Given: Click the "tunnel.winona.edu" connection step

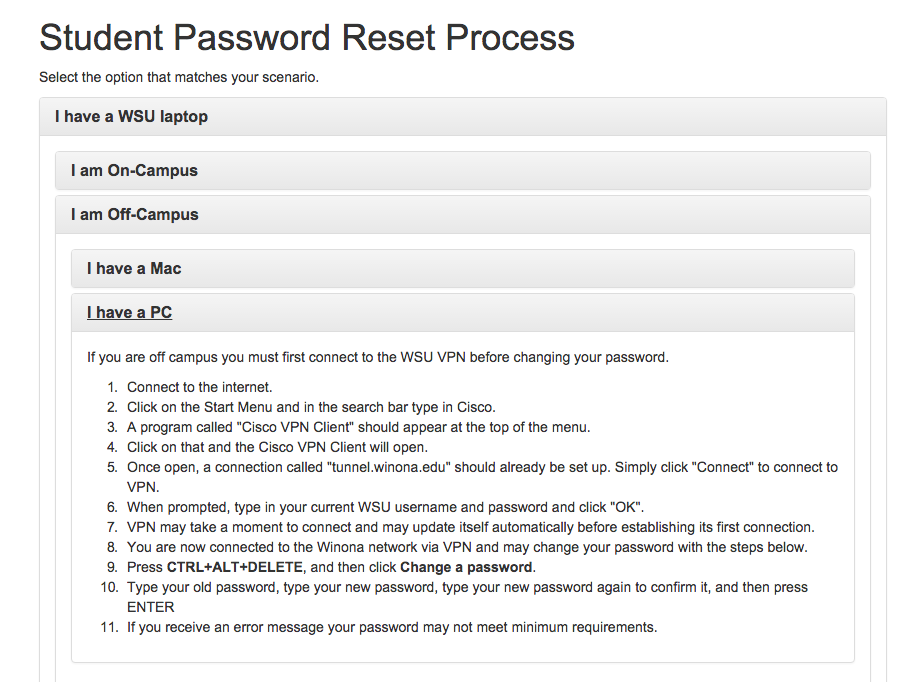Looking at the screenshot, I should (x=482, y=467).
